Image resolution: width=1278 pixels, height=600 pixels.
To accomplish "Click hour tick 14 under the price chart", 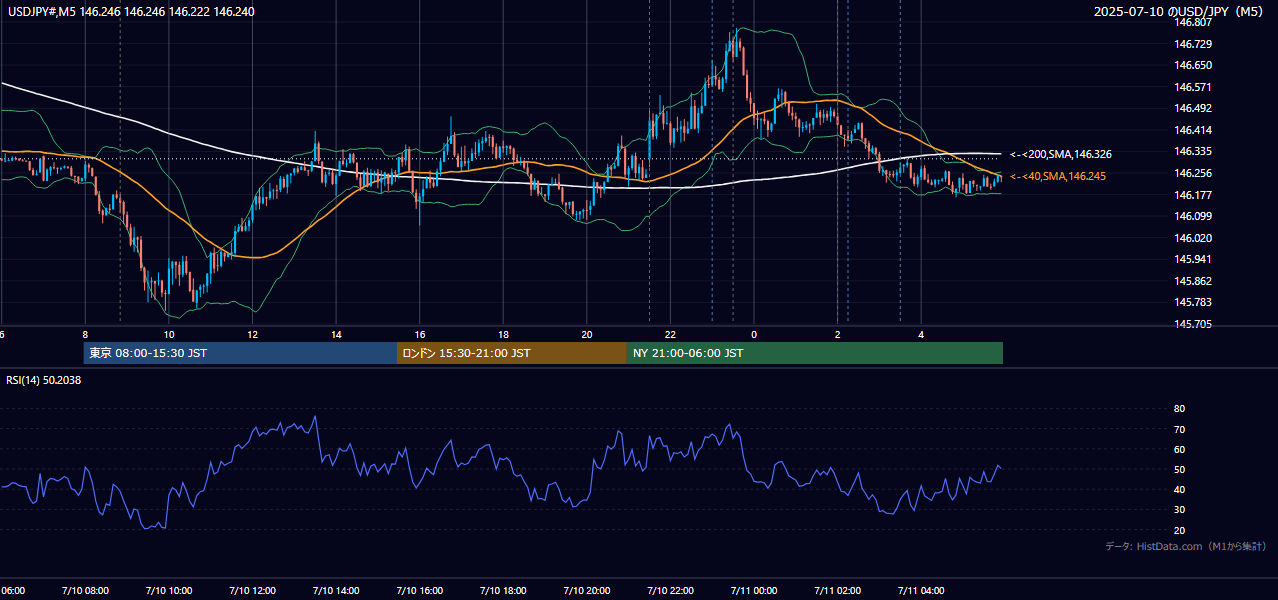I will 336,334.
